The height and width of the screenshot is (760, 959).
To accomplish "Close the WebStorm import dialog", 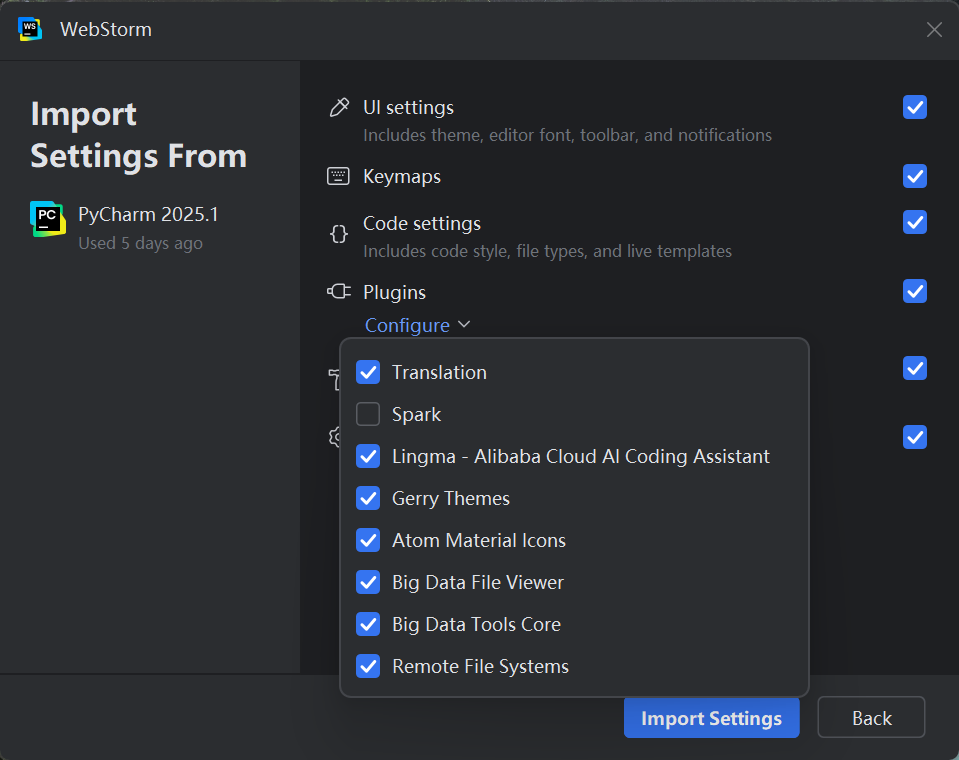I will pyautogui.click(x=934, y=29).
